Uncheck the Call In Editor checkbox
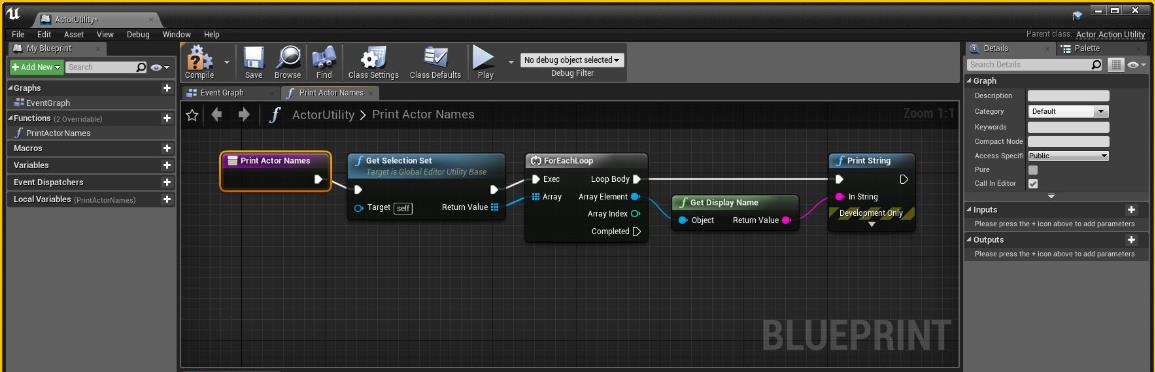 click(1033, 183)
